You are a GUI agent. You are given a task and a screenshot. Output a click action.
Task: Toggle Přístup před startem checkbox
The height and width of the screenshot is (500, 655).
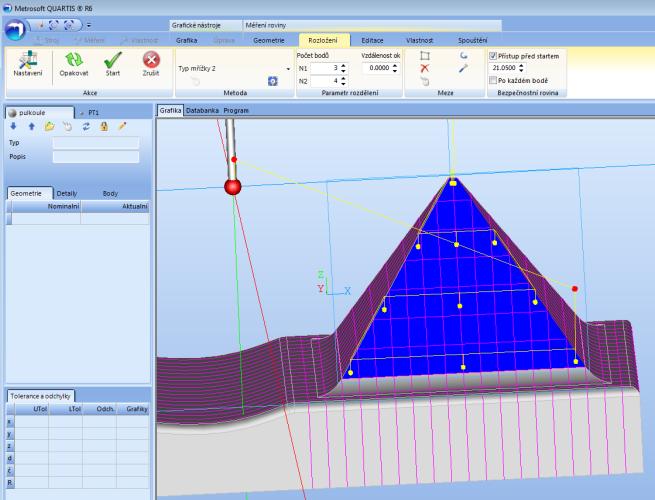pos(493,56)
